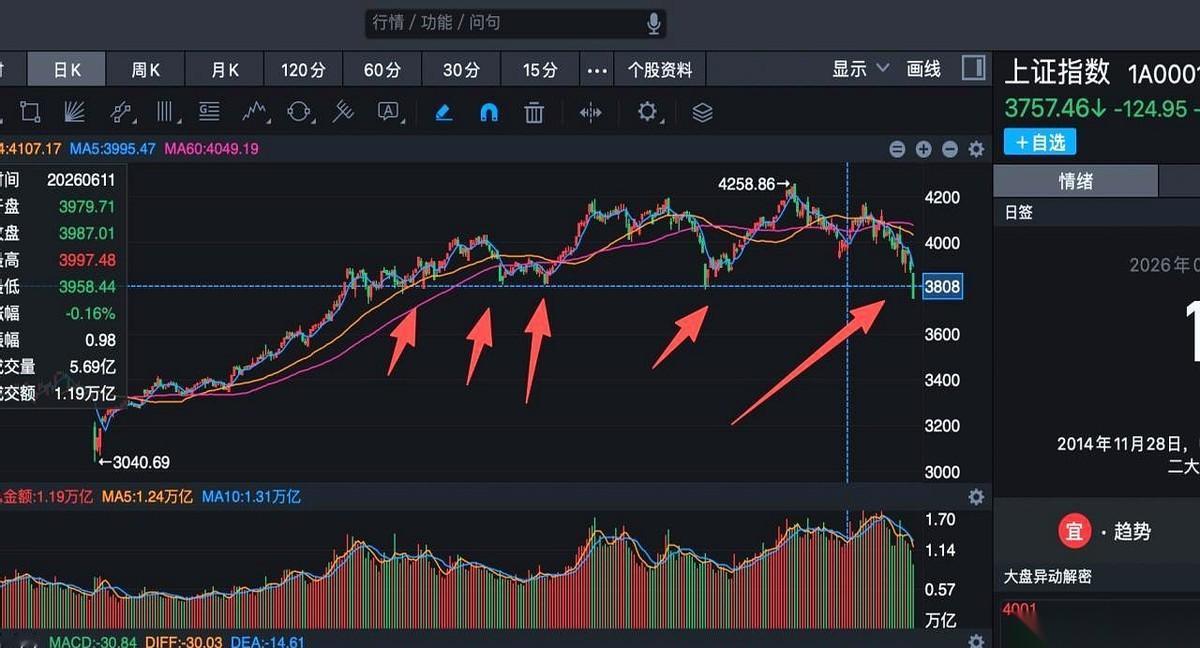Click the 3808 price axis tag
The height and width of the screenshot is (648, 1200).
943,287
